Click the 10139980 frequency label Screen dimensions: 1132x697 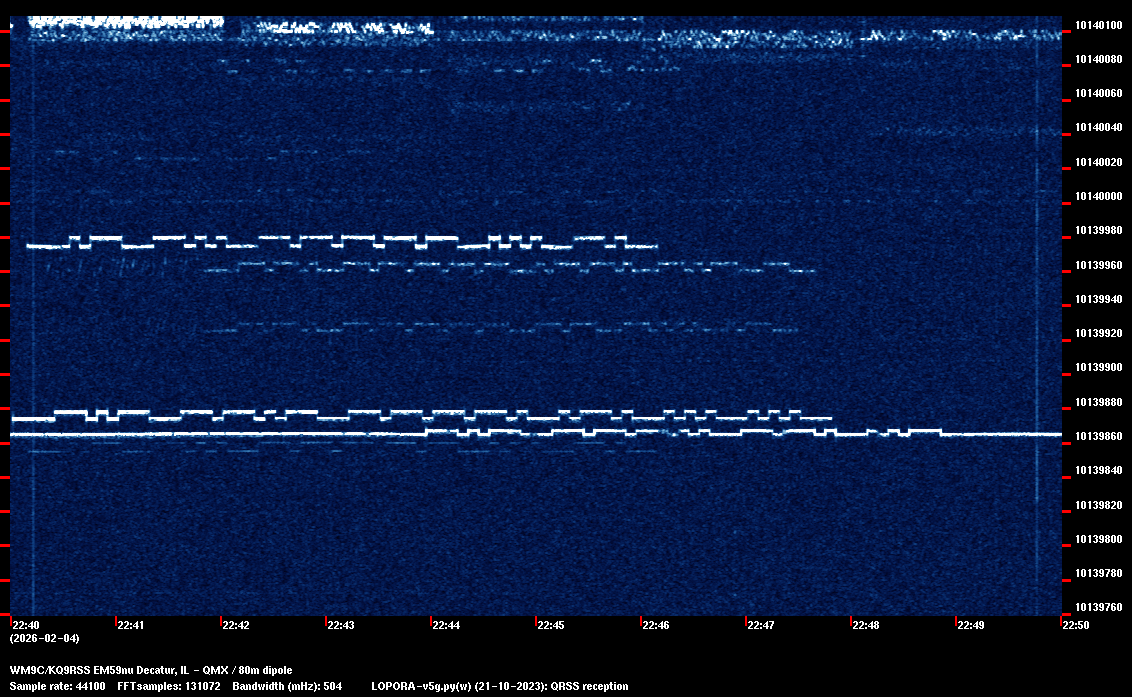[x=1097, y=230]
